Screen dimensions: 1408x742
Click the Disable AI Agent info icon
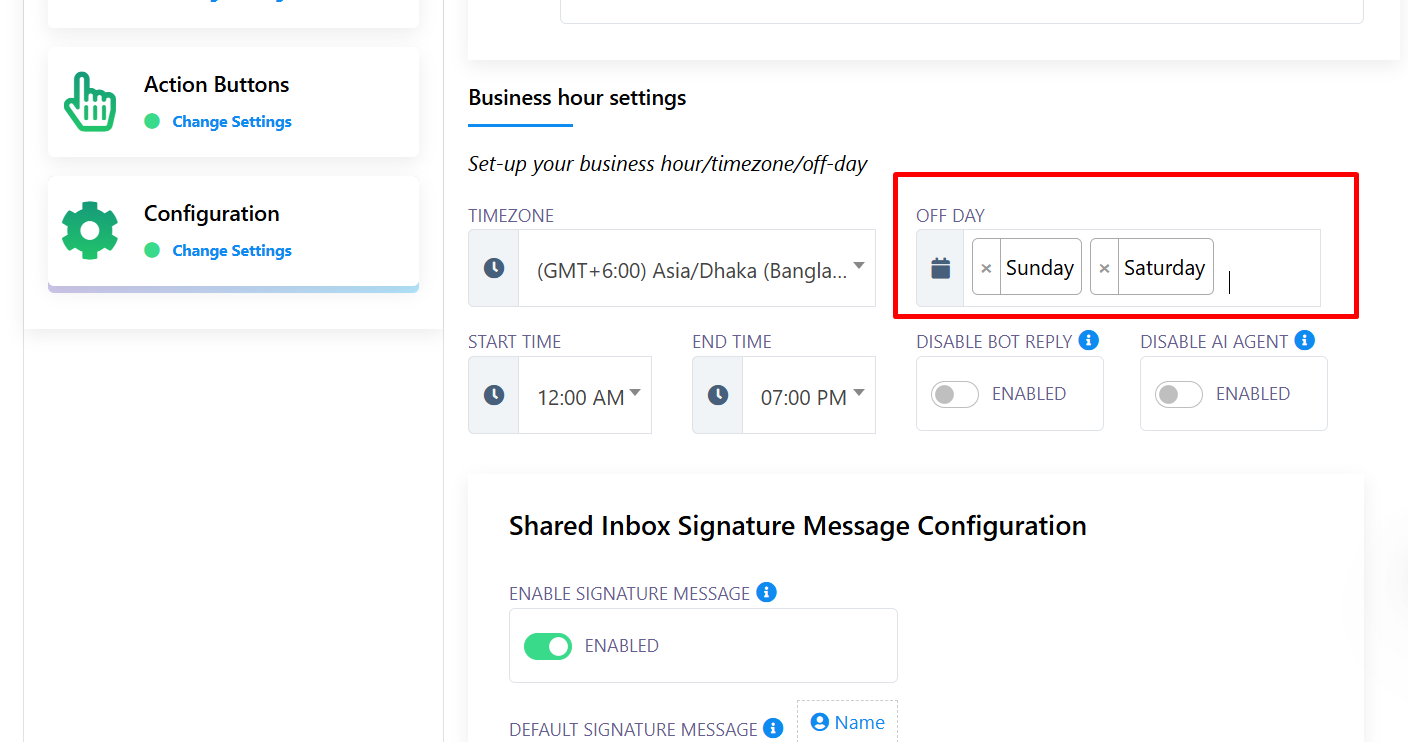click(x=1304, y=341)
